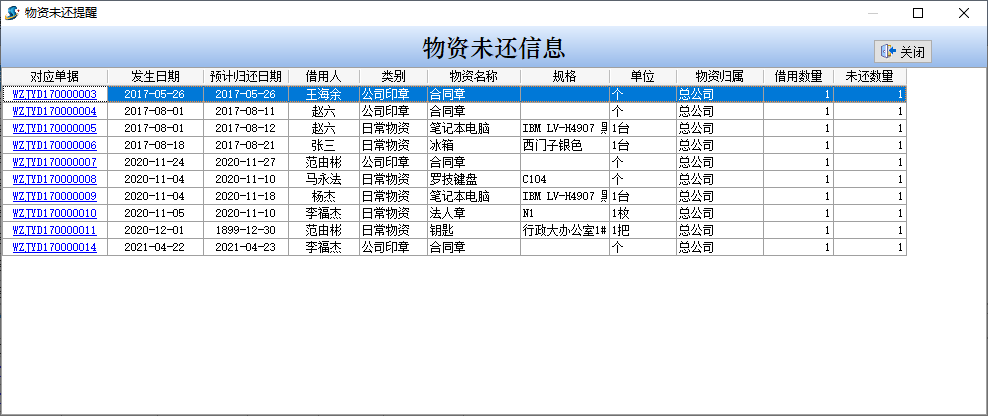Click the 1899-12-30 return date cell
The height and width of the screenshot is (416, 988).
(x=245, y=230)
